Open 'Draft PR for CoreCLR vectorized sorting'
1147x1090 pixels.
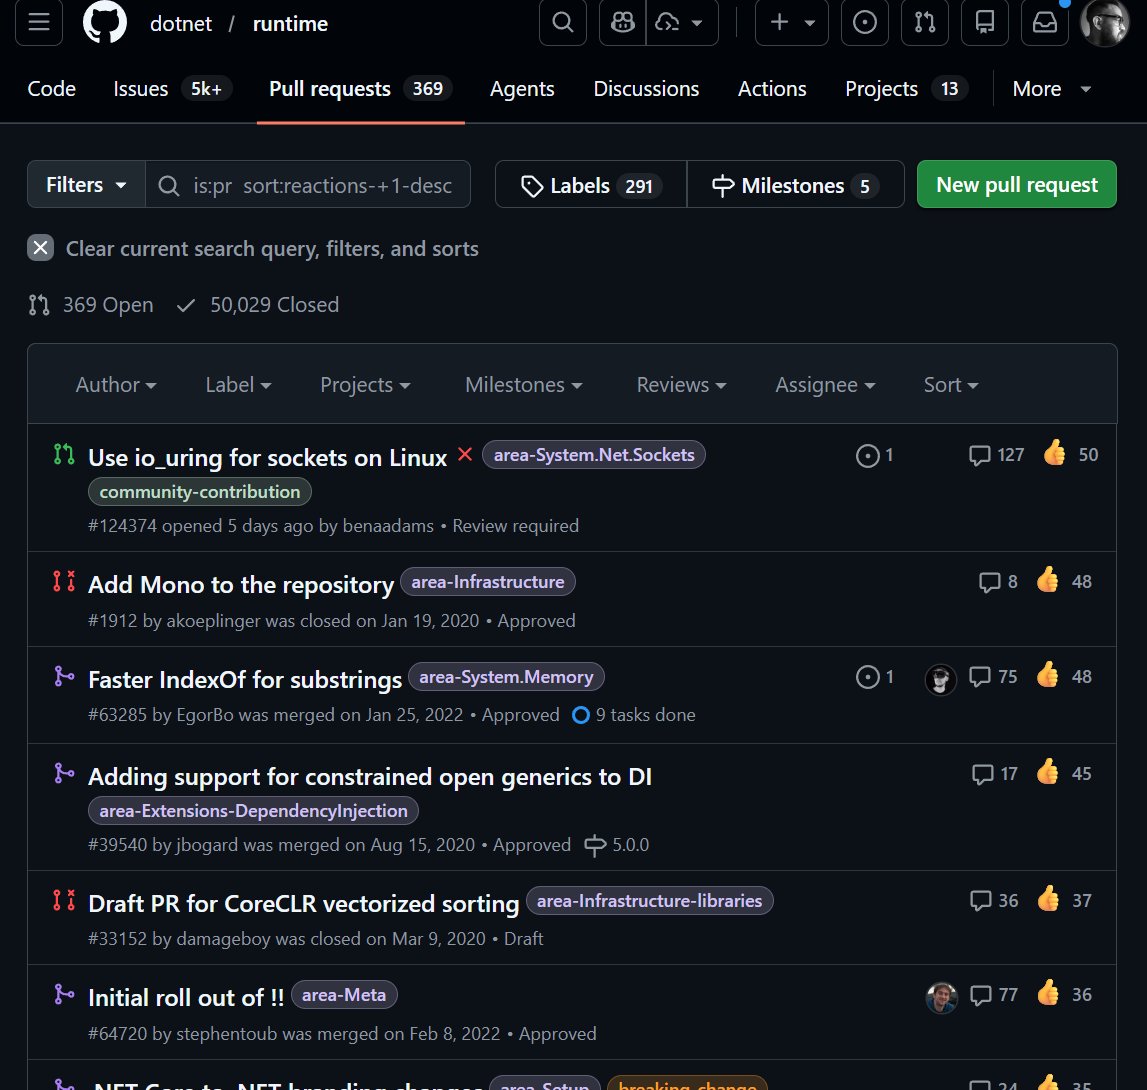coord(304,903)
